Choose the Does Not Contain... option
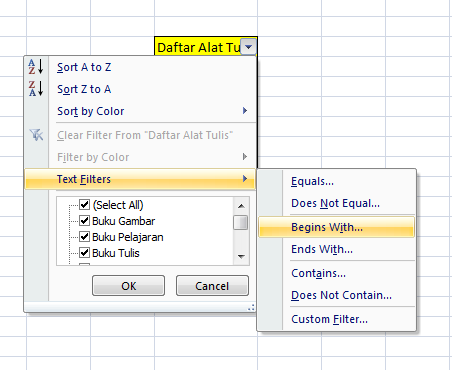Image resolution: width=452 pixels, height=370 pixels. [x=336, y=295]
